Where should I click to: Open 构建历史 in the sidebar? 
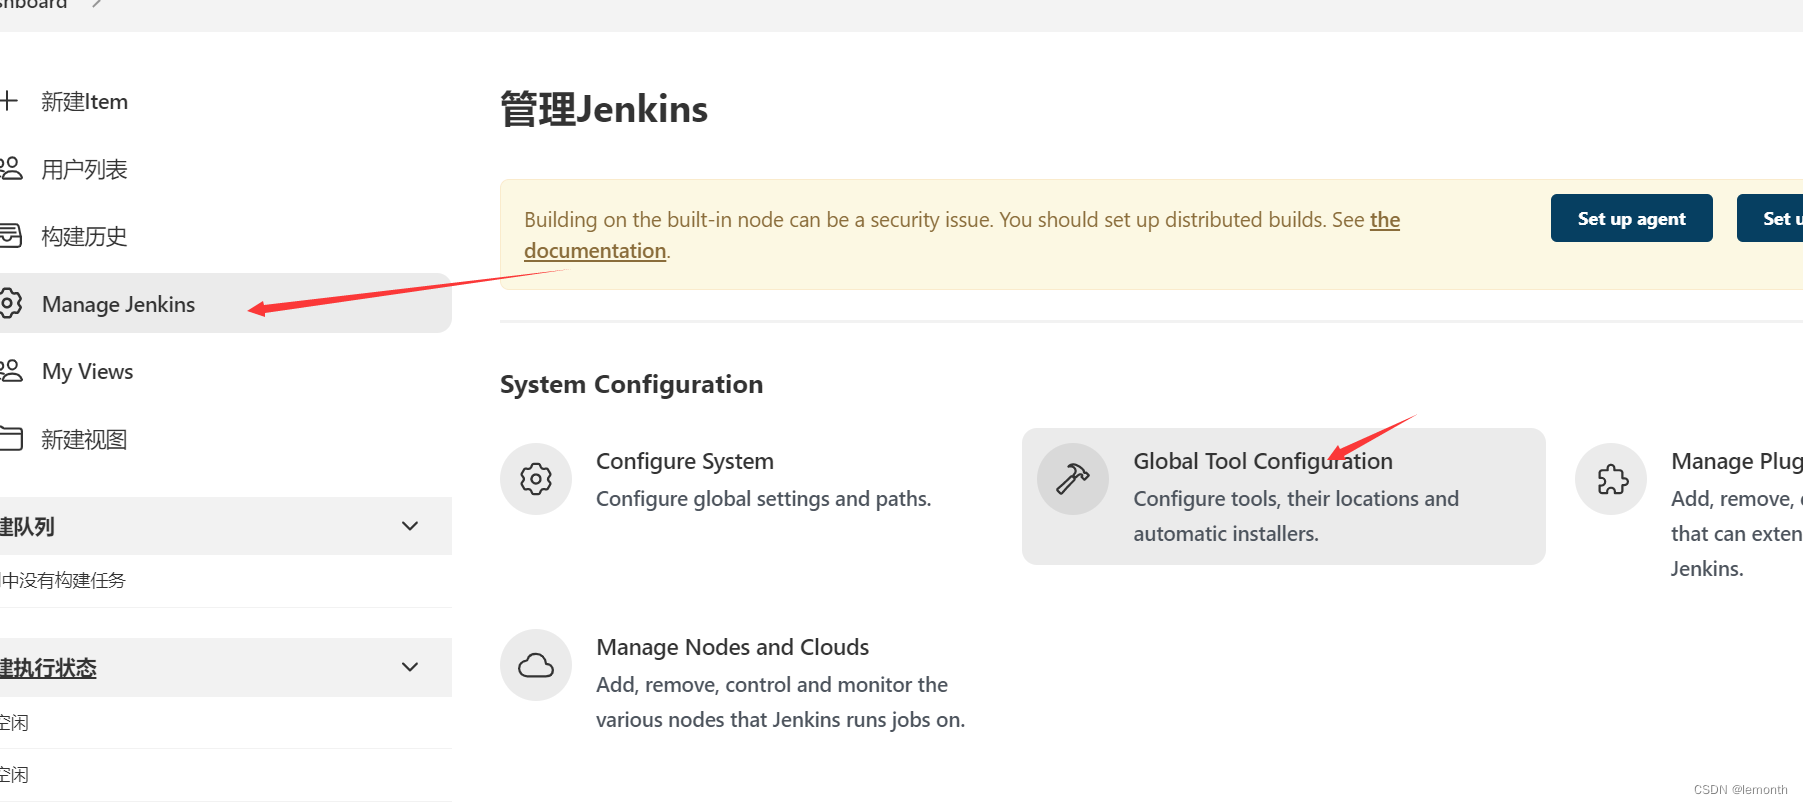click(x=85, y=237)
